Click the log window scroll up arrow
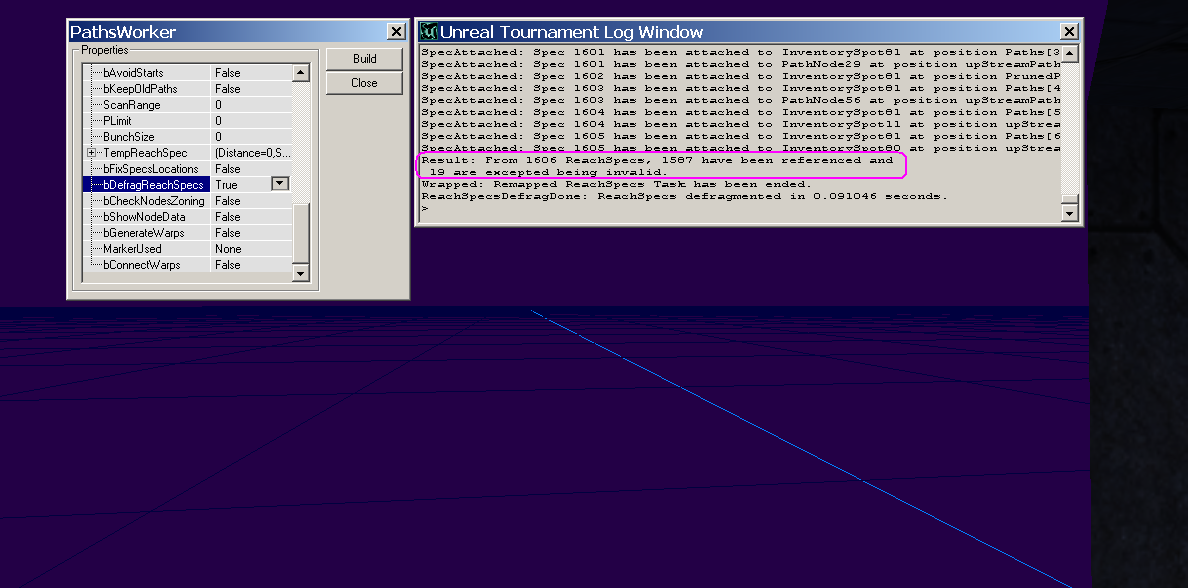Image resolution: width=1188 pixels, height=588 pixels. (1070, 53)
